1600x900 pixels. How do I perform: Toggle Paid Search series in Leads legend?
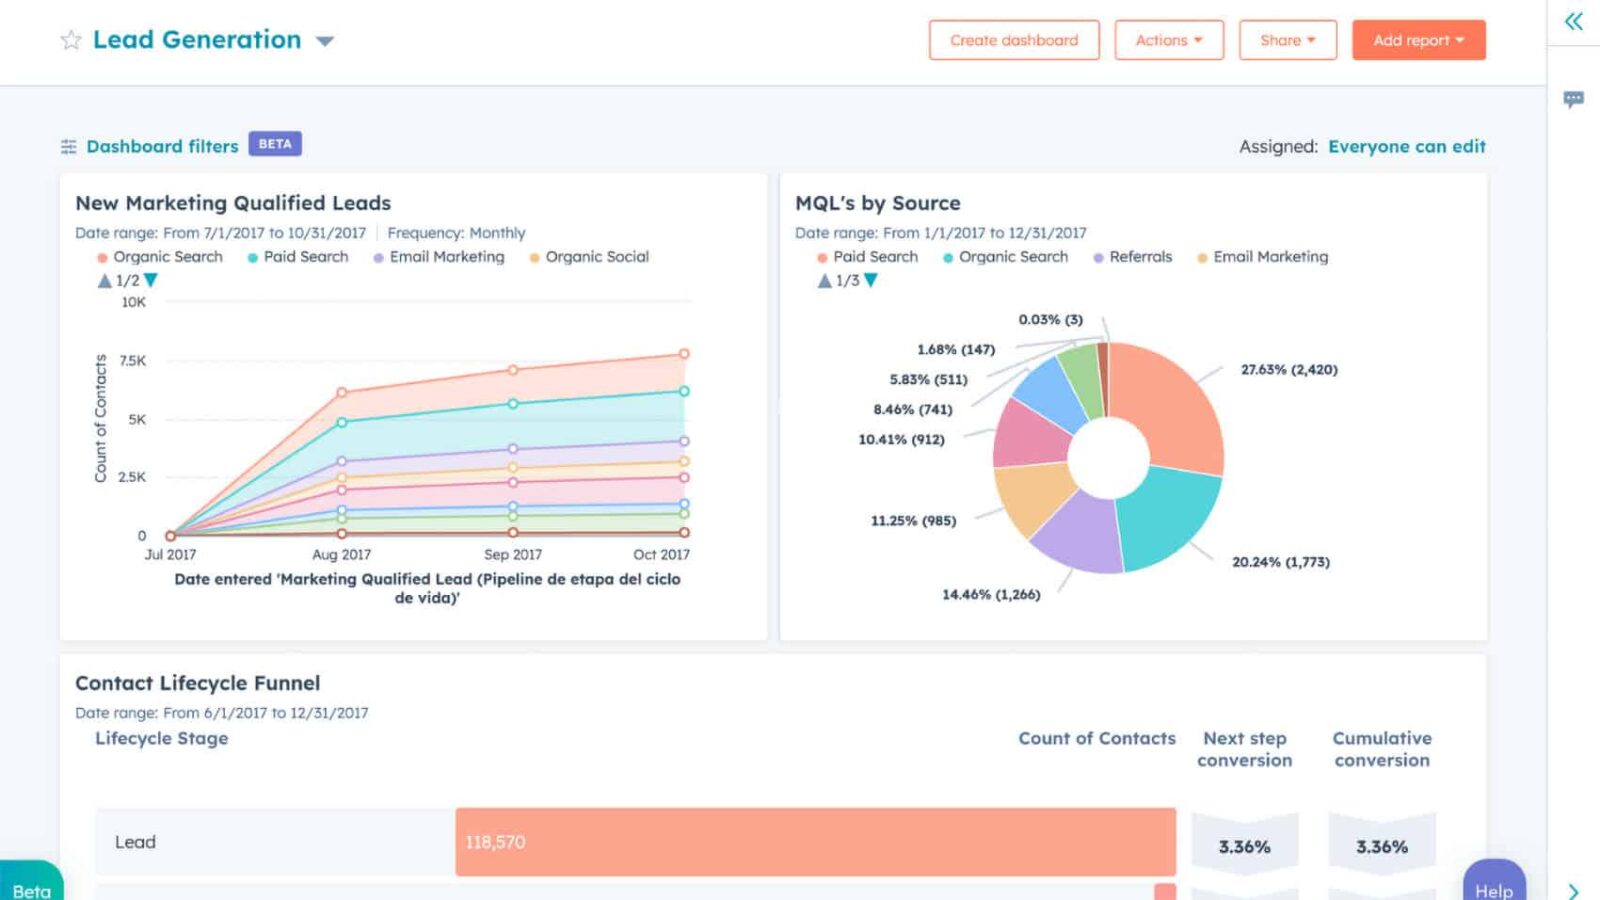pyautogui.click(x=298, y=257)
